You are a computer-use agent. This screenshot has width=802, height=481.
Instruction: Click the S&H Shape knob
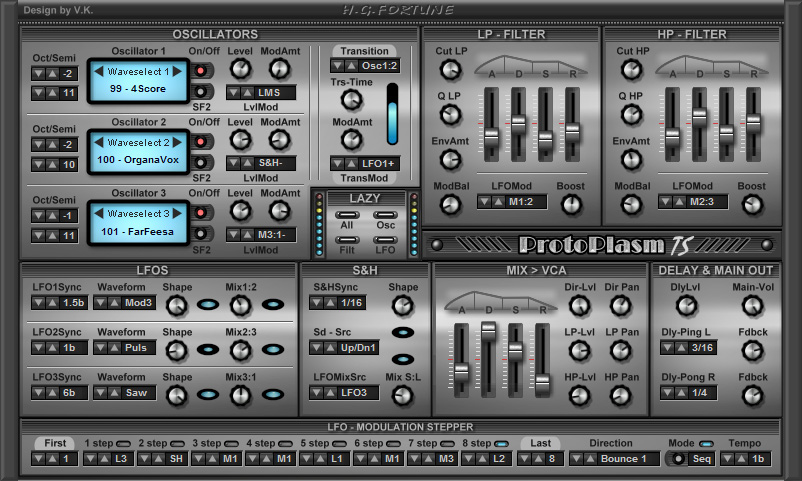pyautogui.click(x=403, y=305)
